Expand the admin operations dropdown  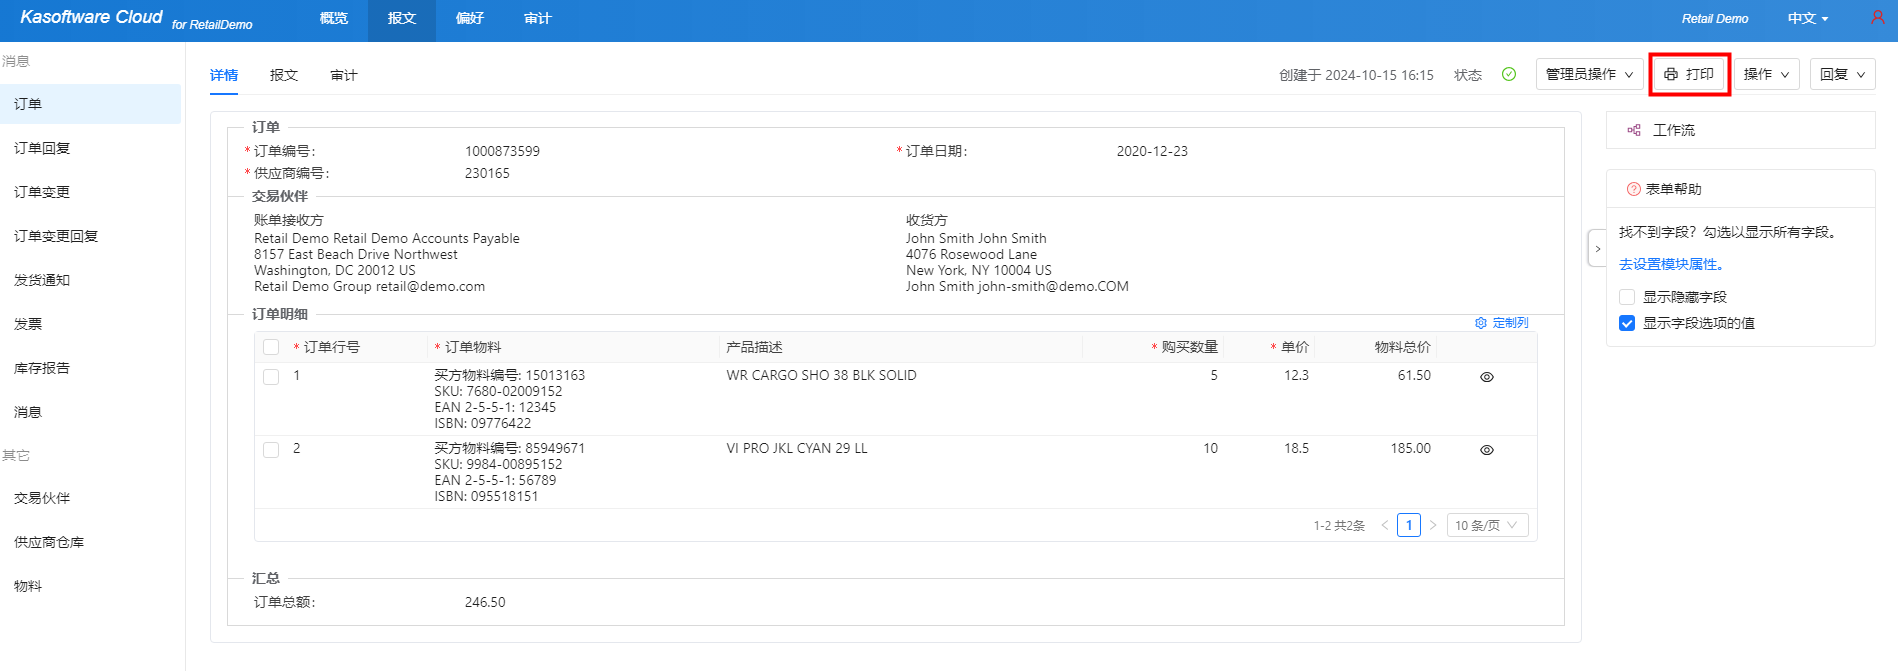click(1589, 74)
